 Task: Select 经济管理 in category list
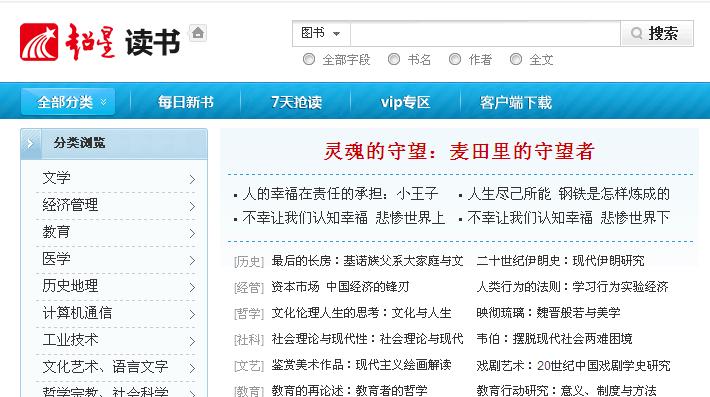pos(70,205)
